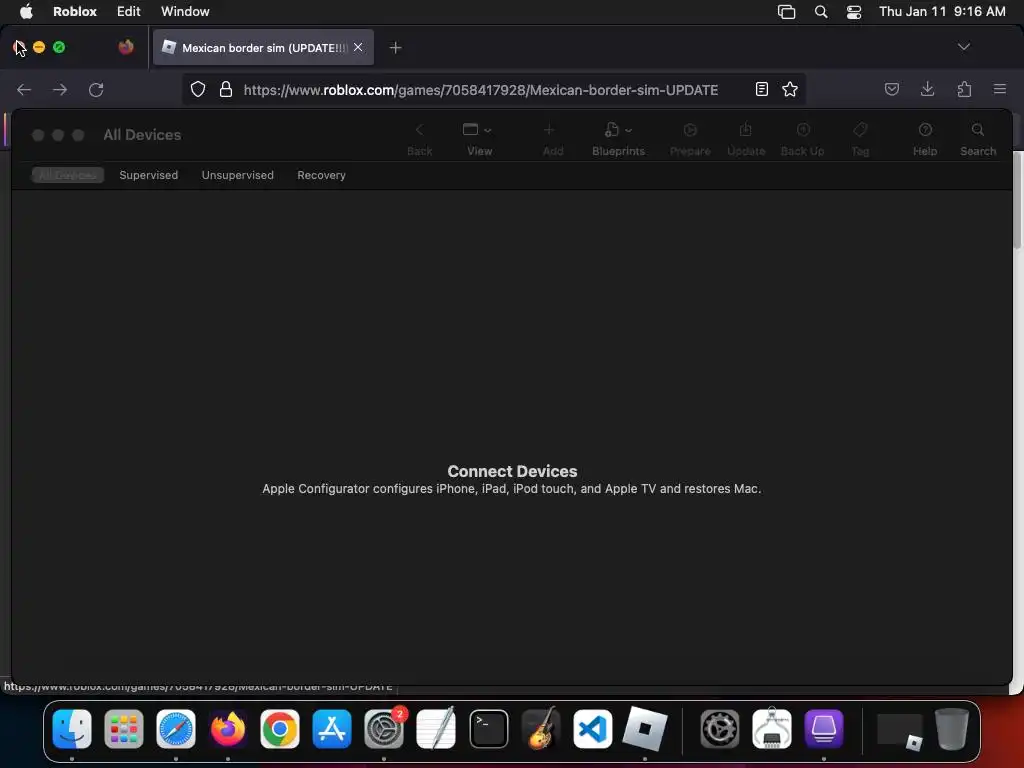The width and height of the screenshot is (1024, 768).
Task: Open Firefox extensions menu
Action: [964, 89]
